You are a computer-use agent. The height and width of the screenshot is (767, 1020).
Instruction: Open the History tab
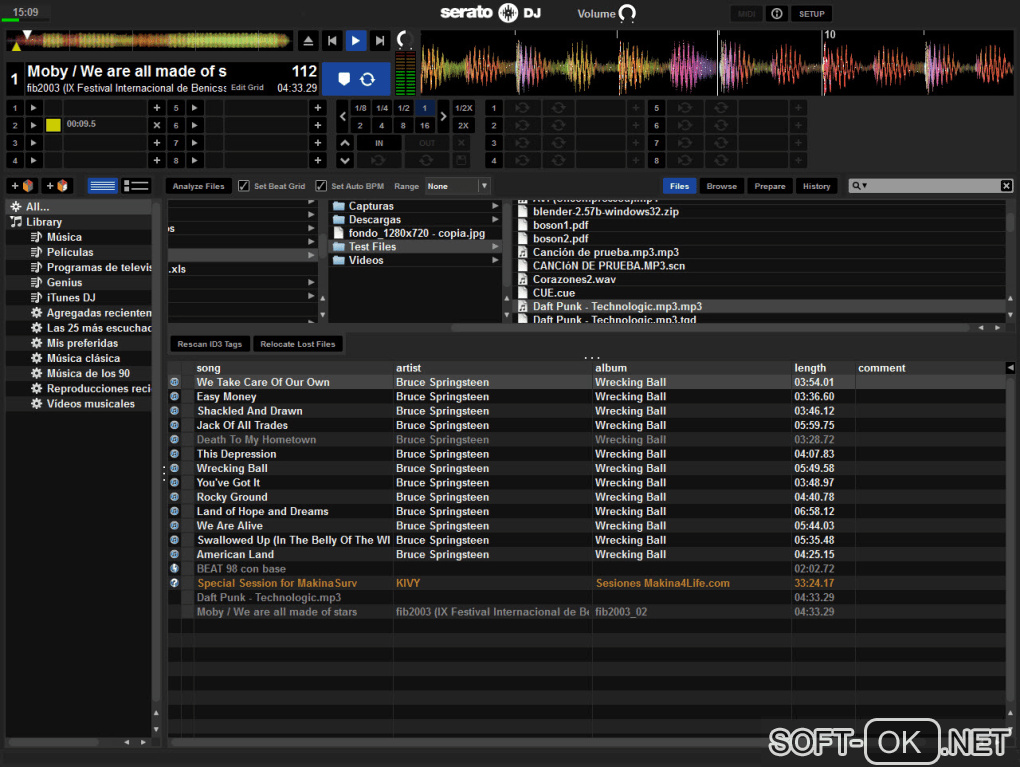[x=816, y=186]
